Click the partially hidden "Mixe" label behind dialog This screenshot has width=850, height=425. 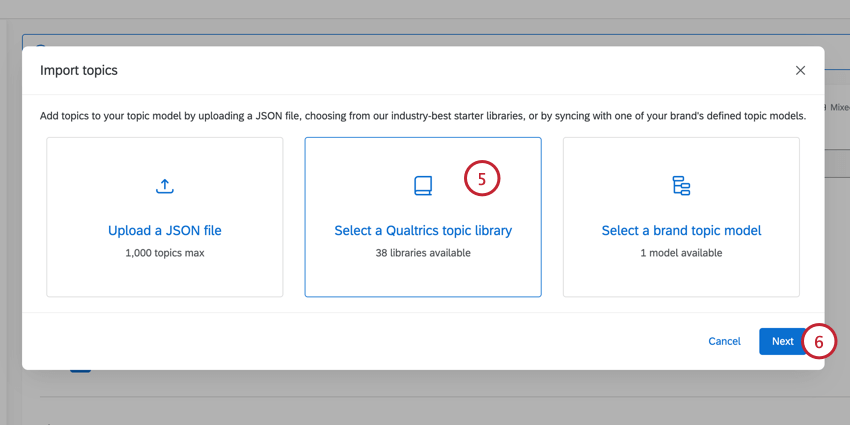click(838, 107)
